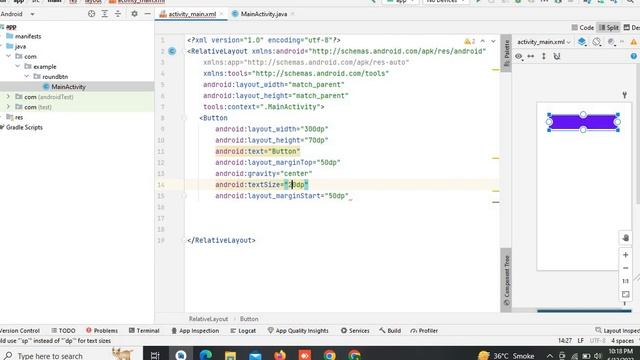Expand the com (test) node
Image resolution: width=640 pixels, height=360 pixels.
tap(8, 107)
